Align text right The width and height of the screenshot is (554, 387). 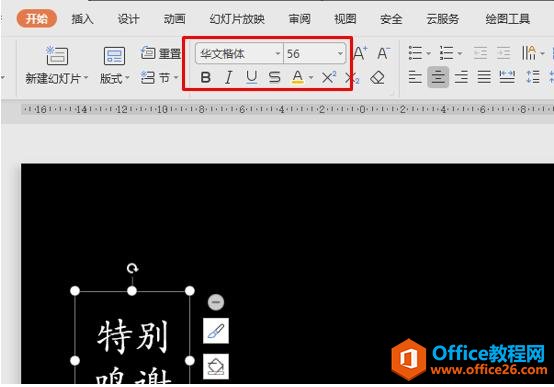[x=461, y=77]
